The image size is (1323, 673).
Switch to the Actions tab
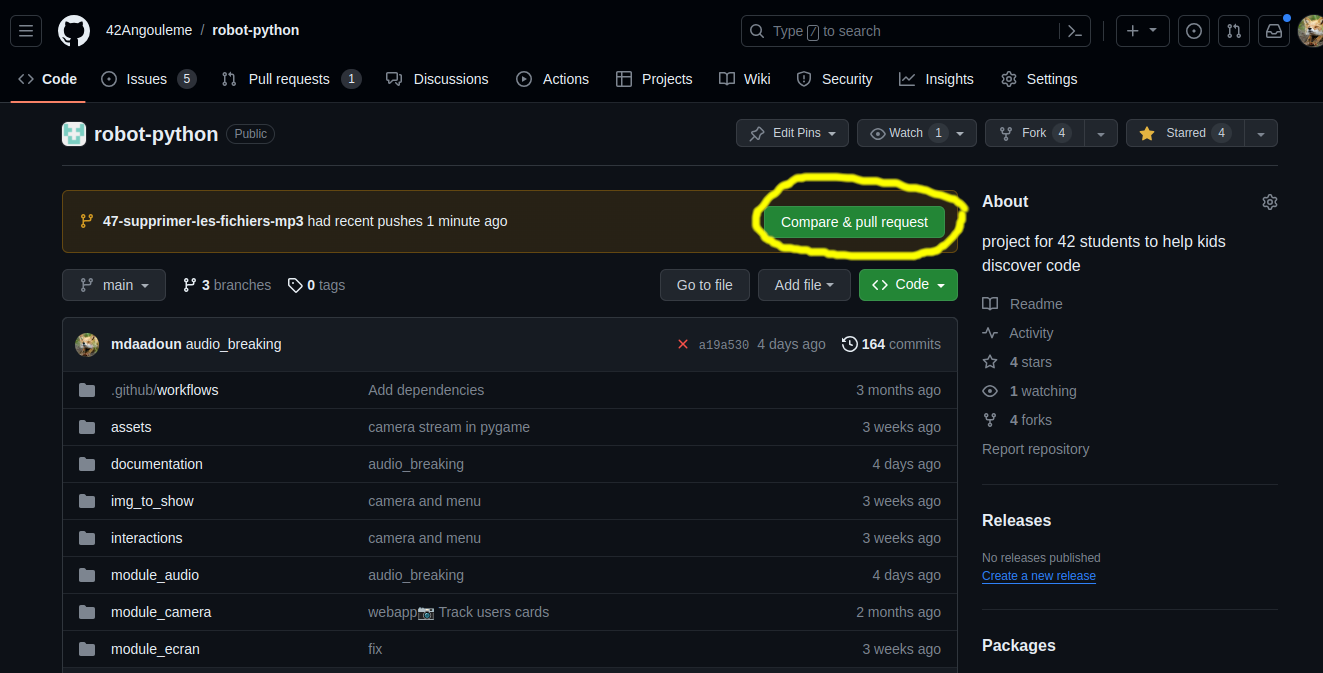click(x=552, y=79)
